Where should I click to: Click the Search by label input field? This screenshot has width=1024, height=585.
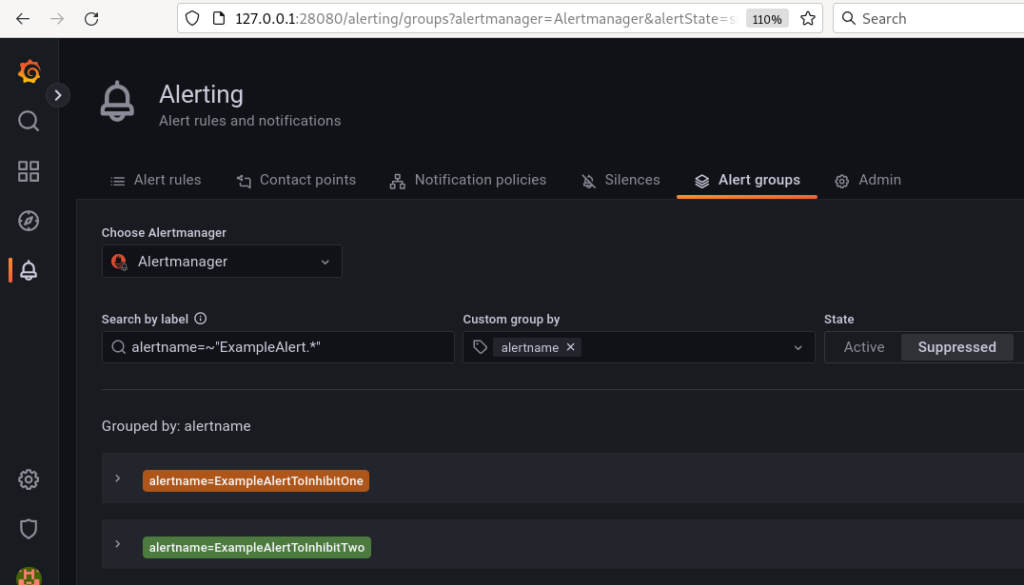click(x=278, y=347)
